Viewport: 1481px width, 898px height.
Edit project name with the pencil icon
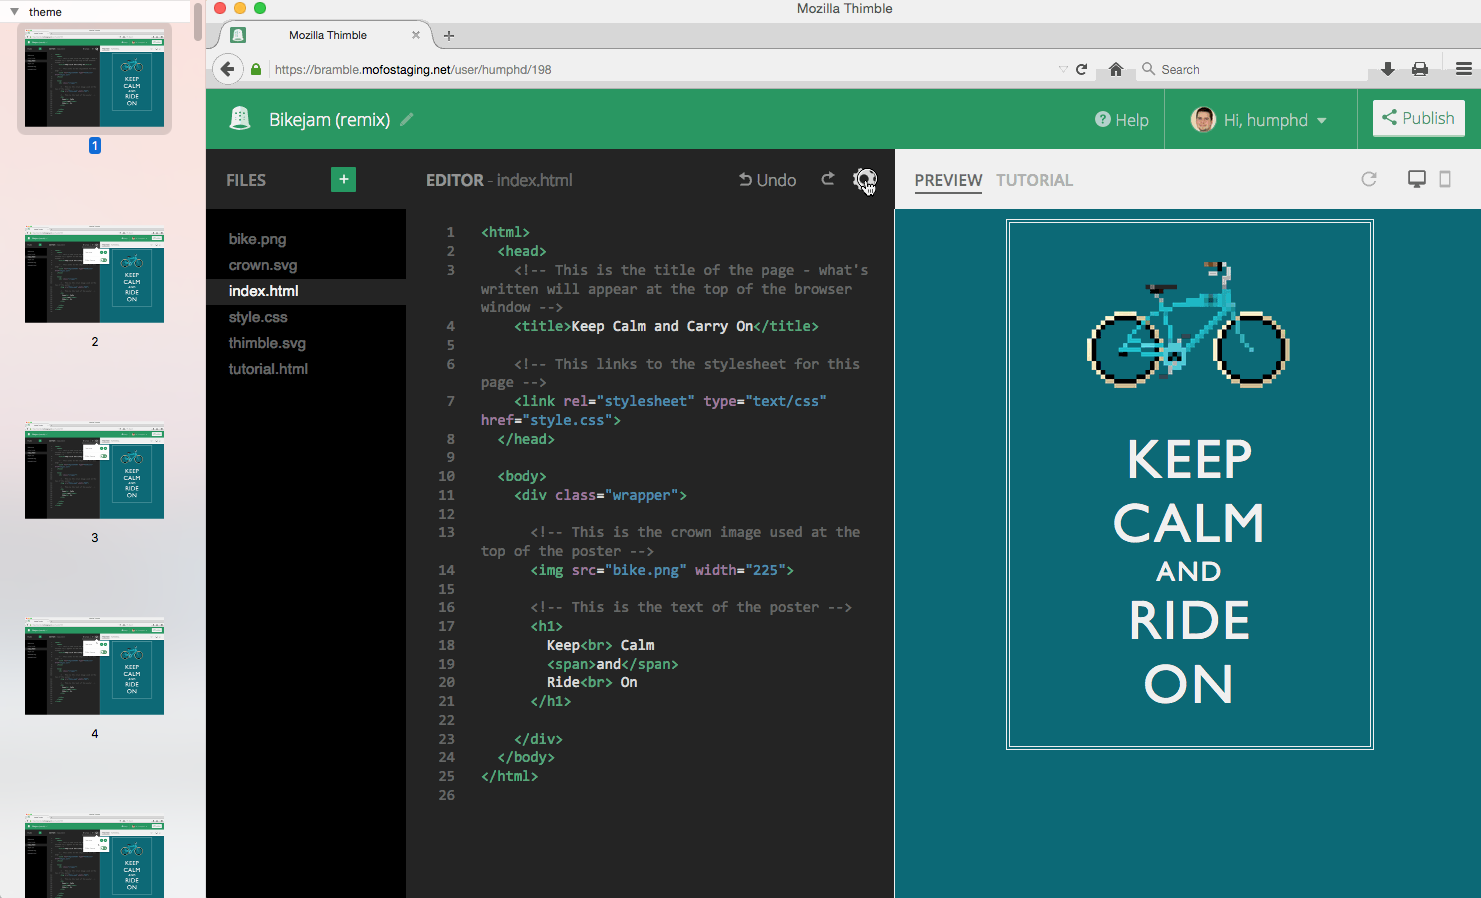point(406,118)
